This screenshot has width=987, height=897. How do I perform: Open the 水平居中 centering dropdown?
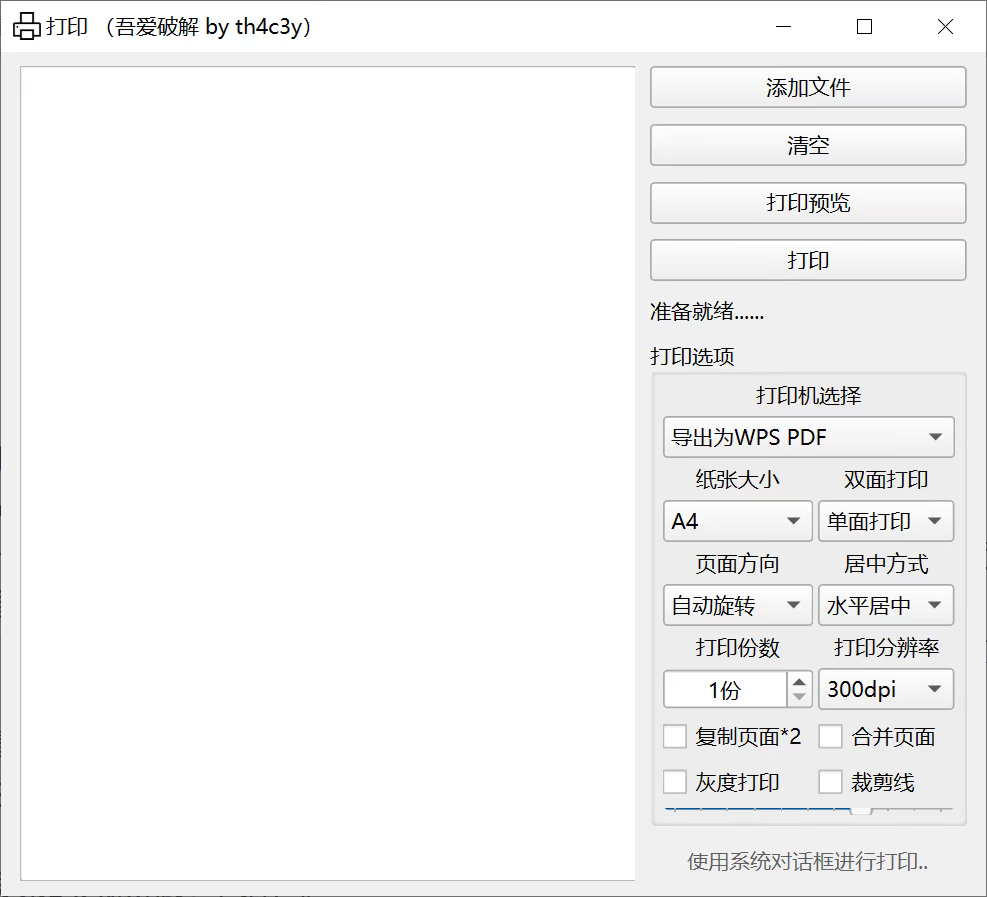(x=885, y=605)
